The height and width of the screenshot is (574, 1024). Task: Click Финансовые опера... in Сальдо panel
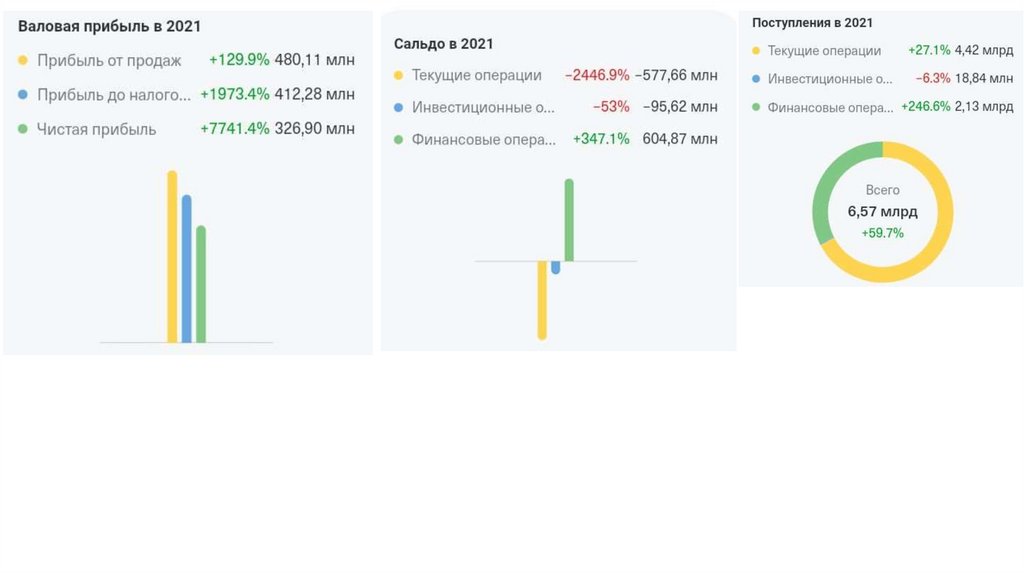point(483,139)
